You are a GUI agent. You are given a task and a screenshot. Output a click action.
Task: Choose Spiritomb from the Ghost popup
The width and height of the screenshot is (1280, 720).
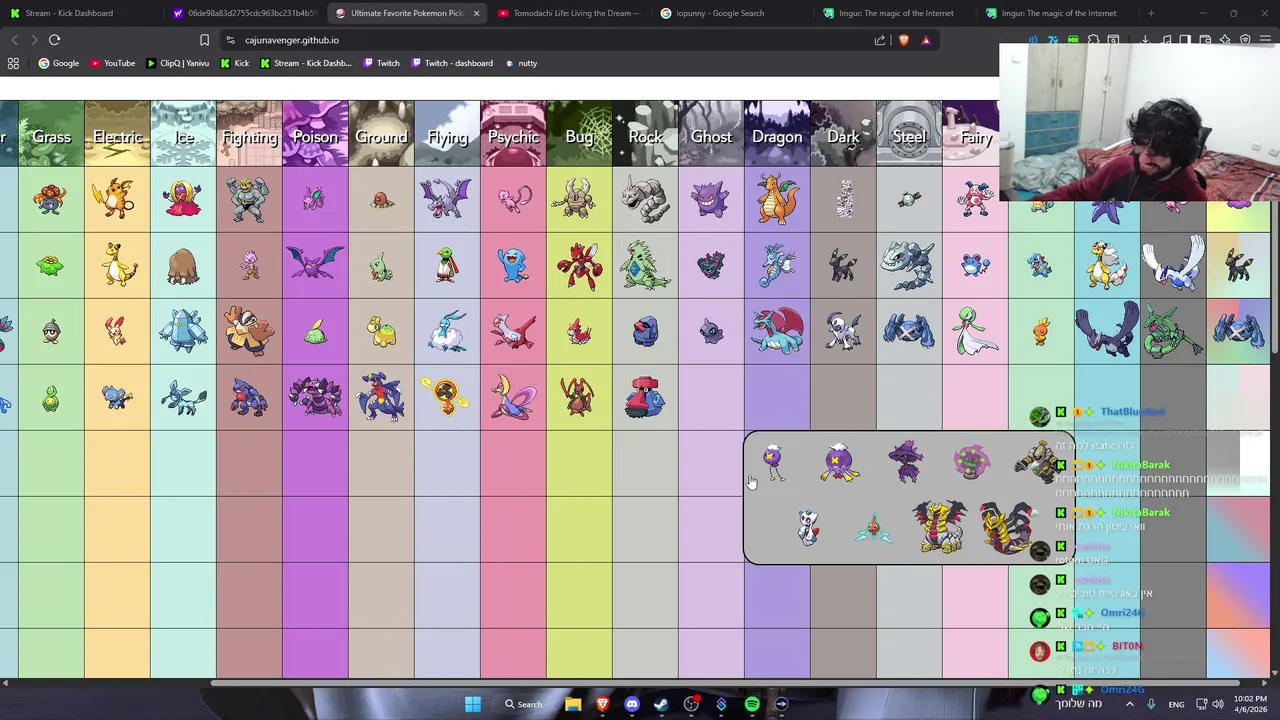972,462
